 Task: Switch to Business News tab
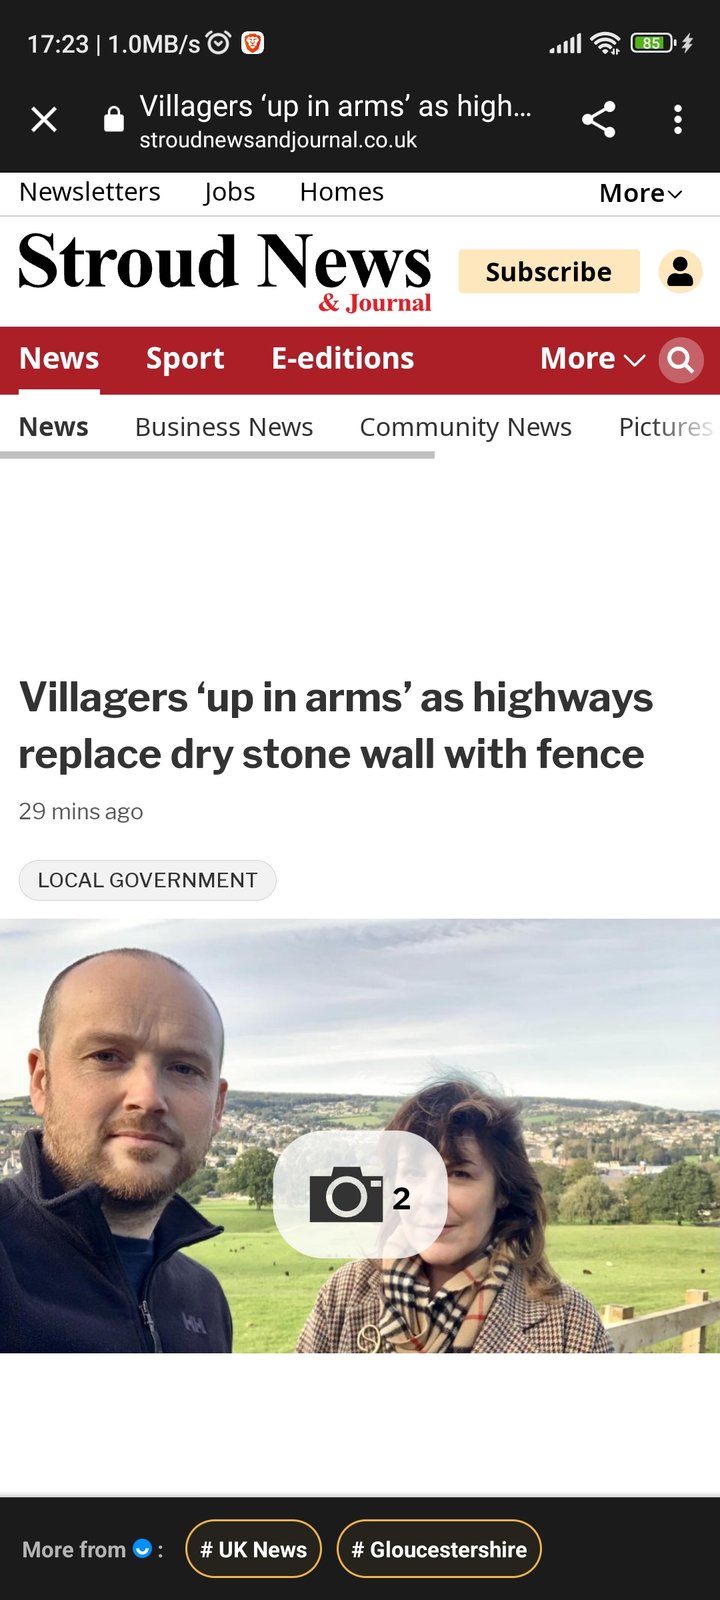pyautogui.click(x=224, y=427)
